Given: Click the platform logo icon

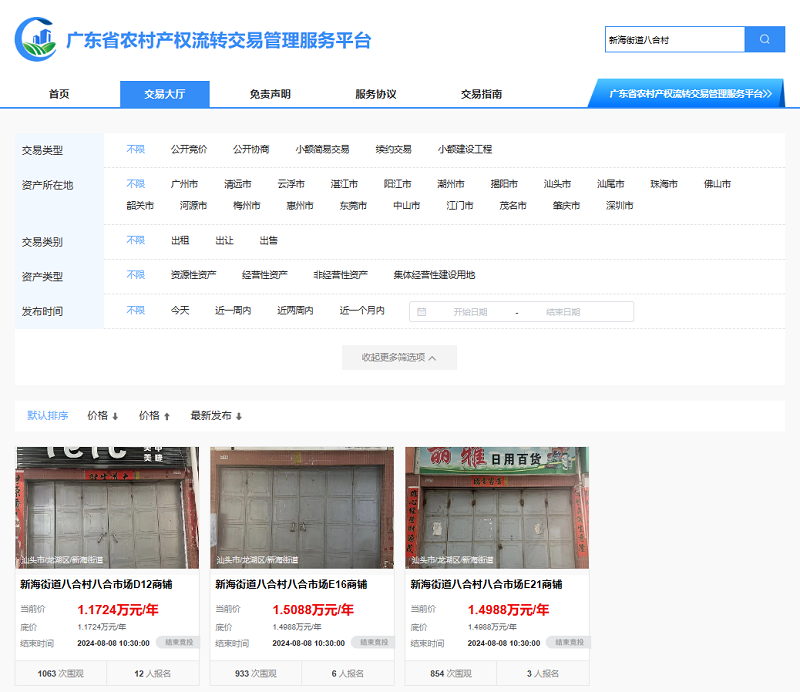Looking at the screenshot, I should click(x=36, y=40).
